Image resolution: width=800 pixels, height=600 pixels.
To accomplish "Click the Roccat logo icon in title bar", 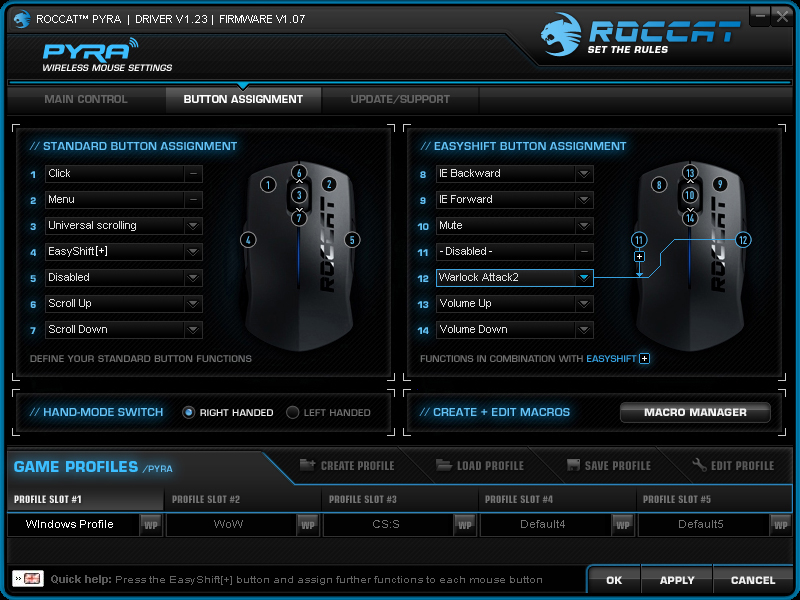I will [x=22, y=19].
